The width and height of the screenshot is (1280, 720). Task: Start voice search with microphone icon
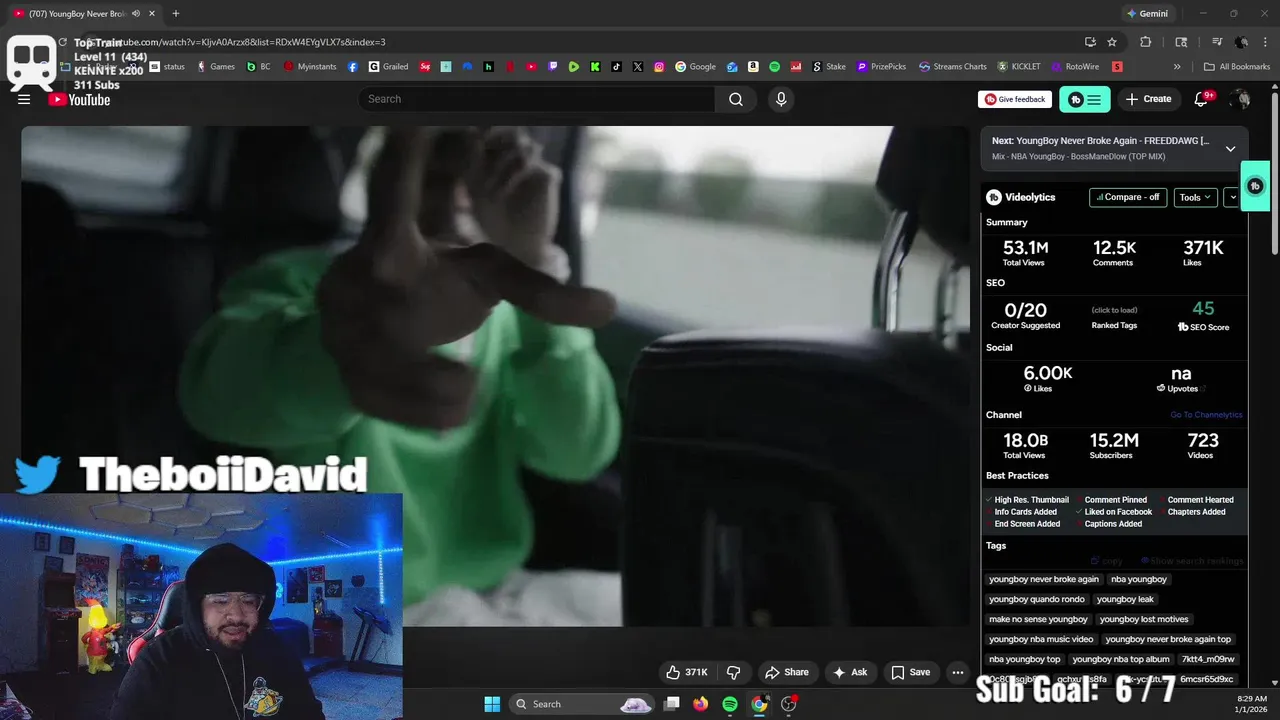[781, 99]
